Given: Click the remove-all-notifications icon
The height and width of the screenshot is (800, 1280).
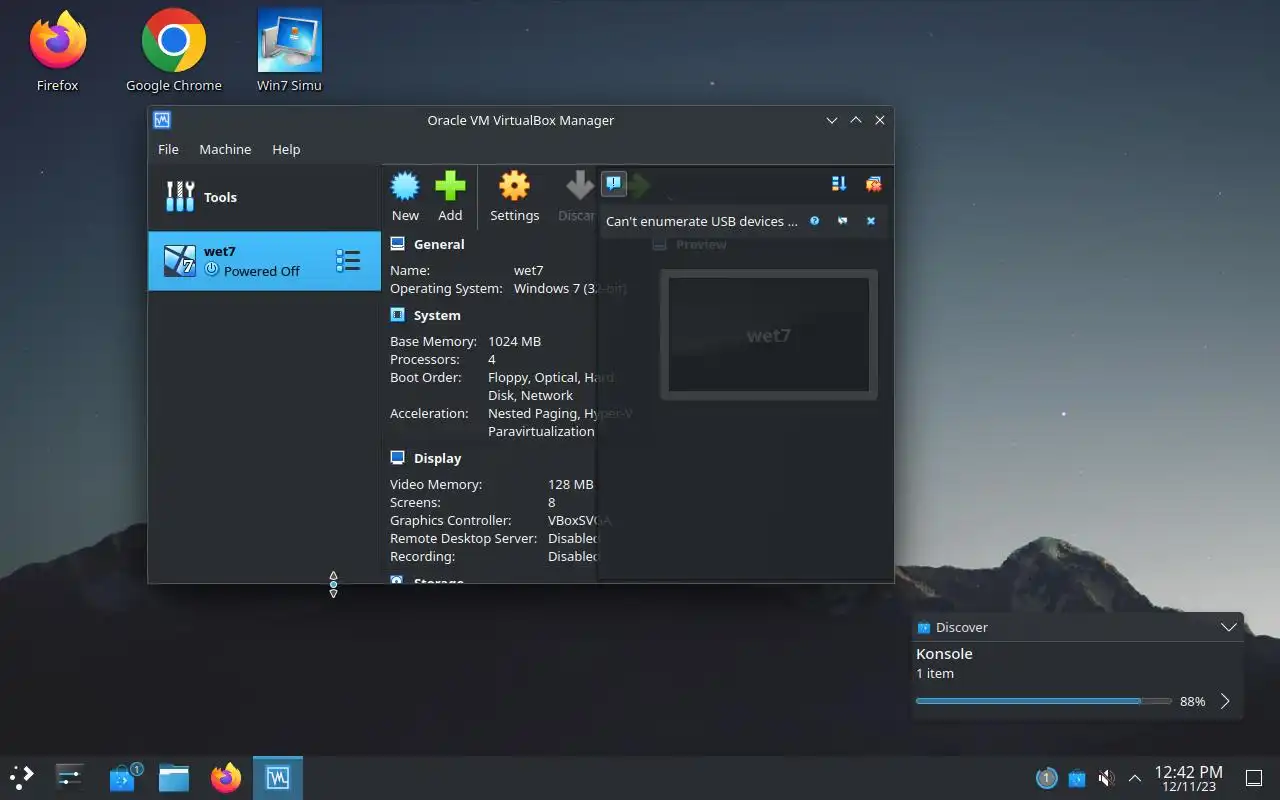Looking at the screenshot, I should click(873, 184).
